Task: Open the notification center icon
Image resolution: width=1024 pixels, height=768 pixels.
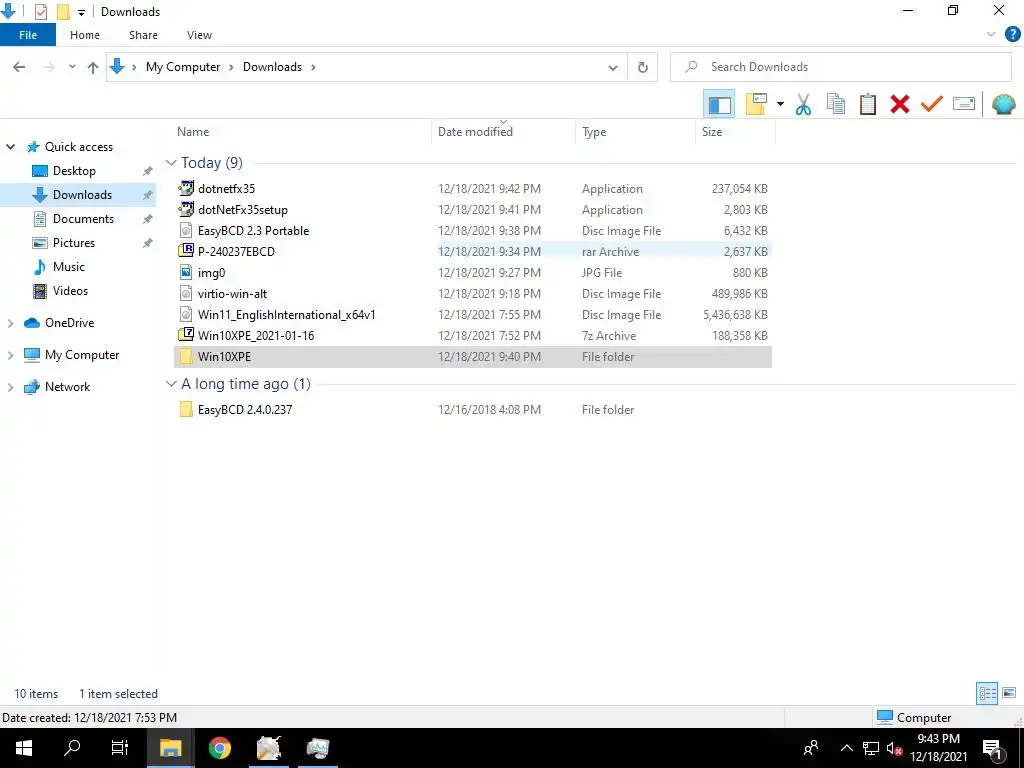Action: click(993, 749)
